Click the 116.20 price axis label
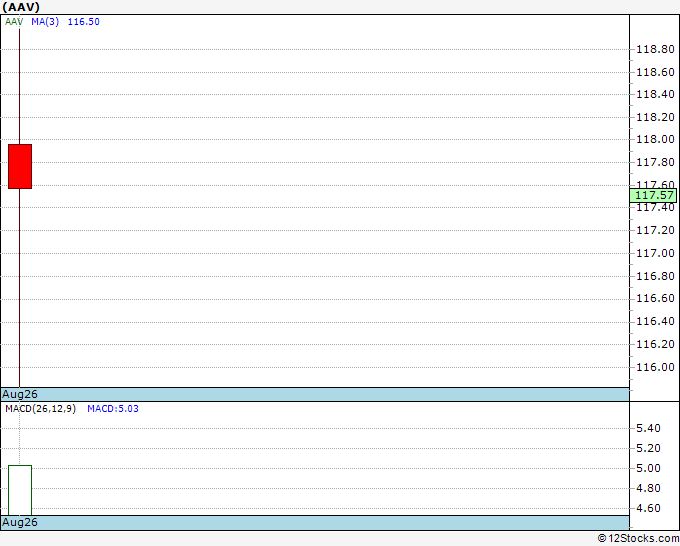The image size is (680, 546). coord(655,344)
